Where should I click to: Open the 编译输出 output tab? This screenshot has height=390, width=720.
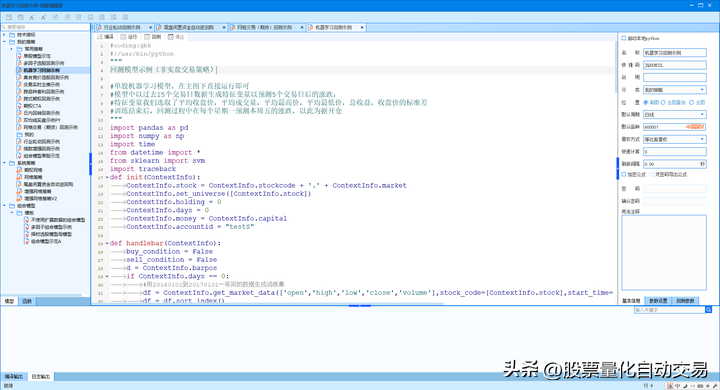(14, 377)
